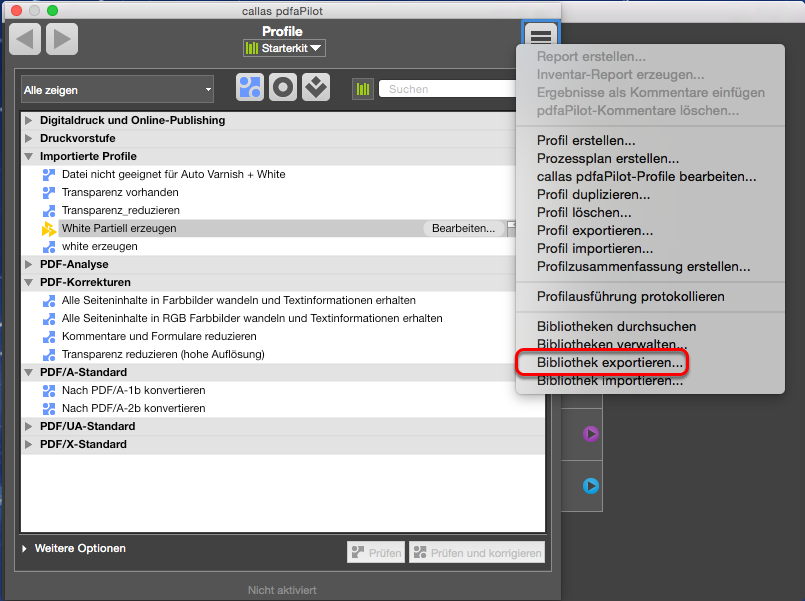The width and height of the screenshot is (805, 601).
Task: Click icon of white erzeugen profile
Action: 49,246
